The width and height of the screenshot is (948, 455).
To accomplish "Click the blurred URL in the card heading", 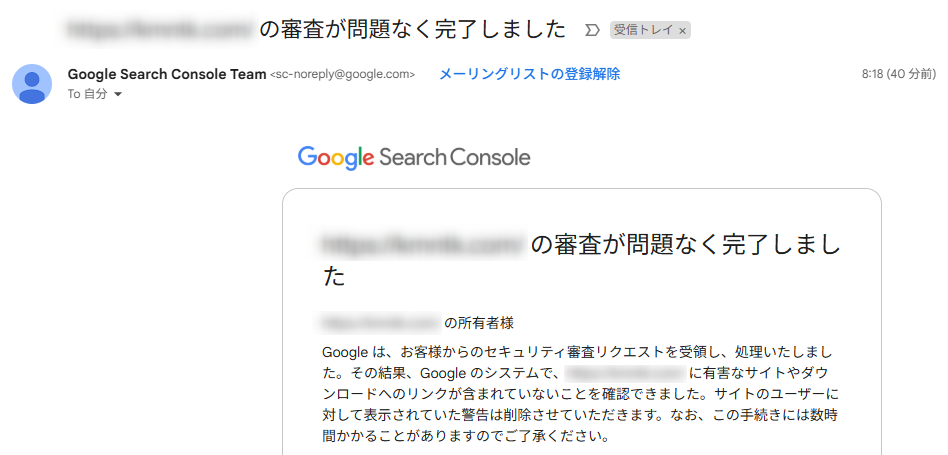I will click(424, 244).
